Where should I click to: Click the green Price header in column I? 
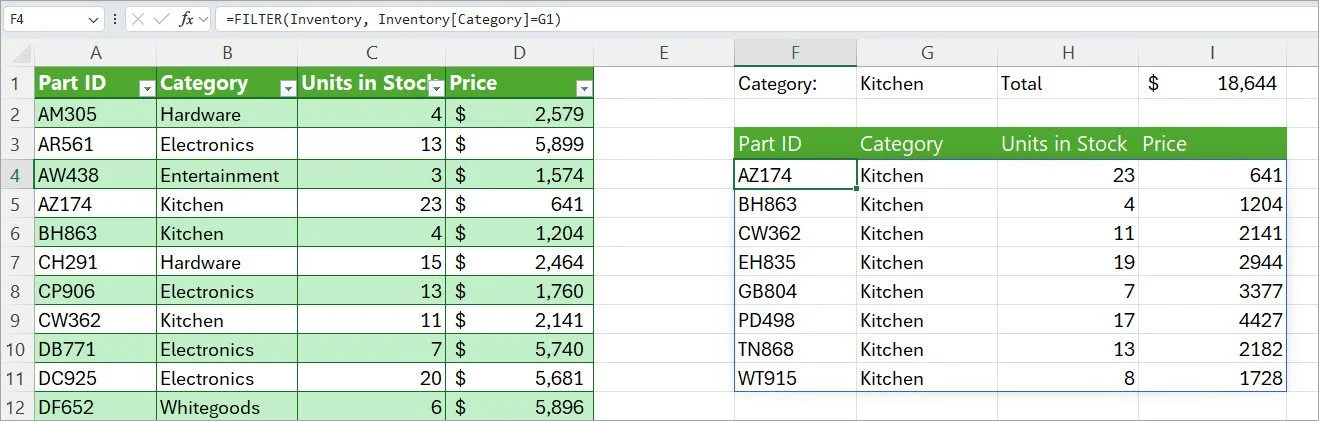1213,144
